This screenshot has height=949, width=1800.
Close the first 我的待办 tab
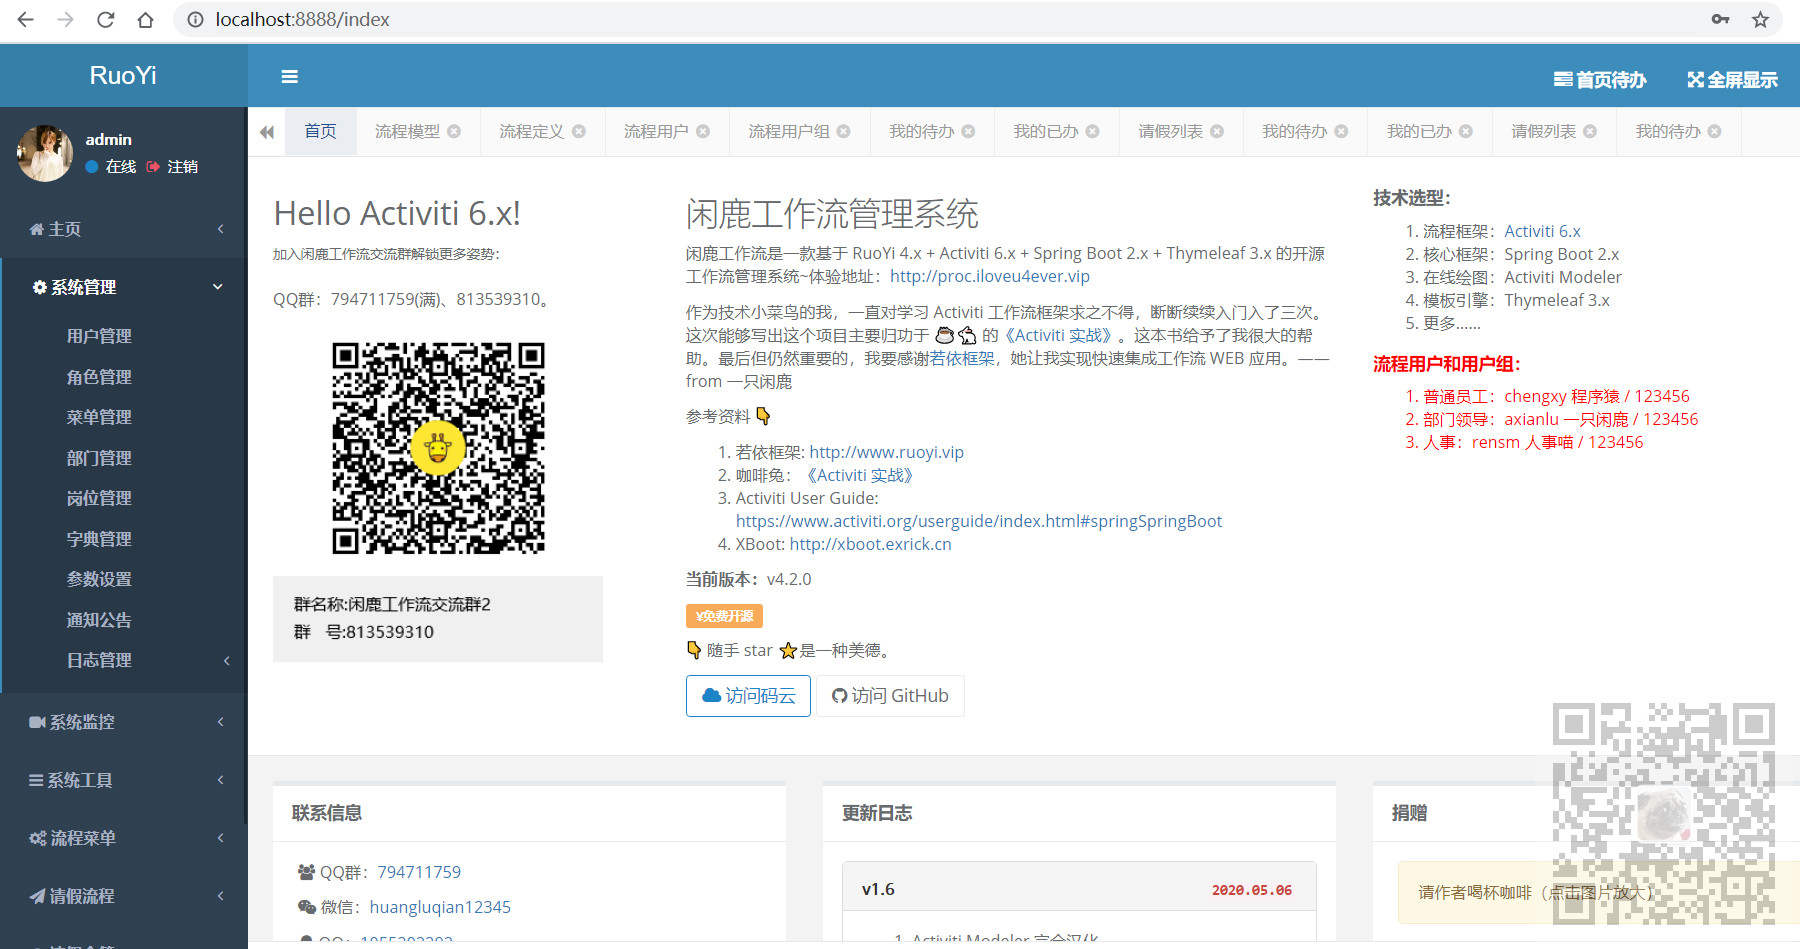968,131
